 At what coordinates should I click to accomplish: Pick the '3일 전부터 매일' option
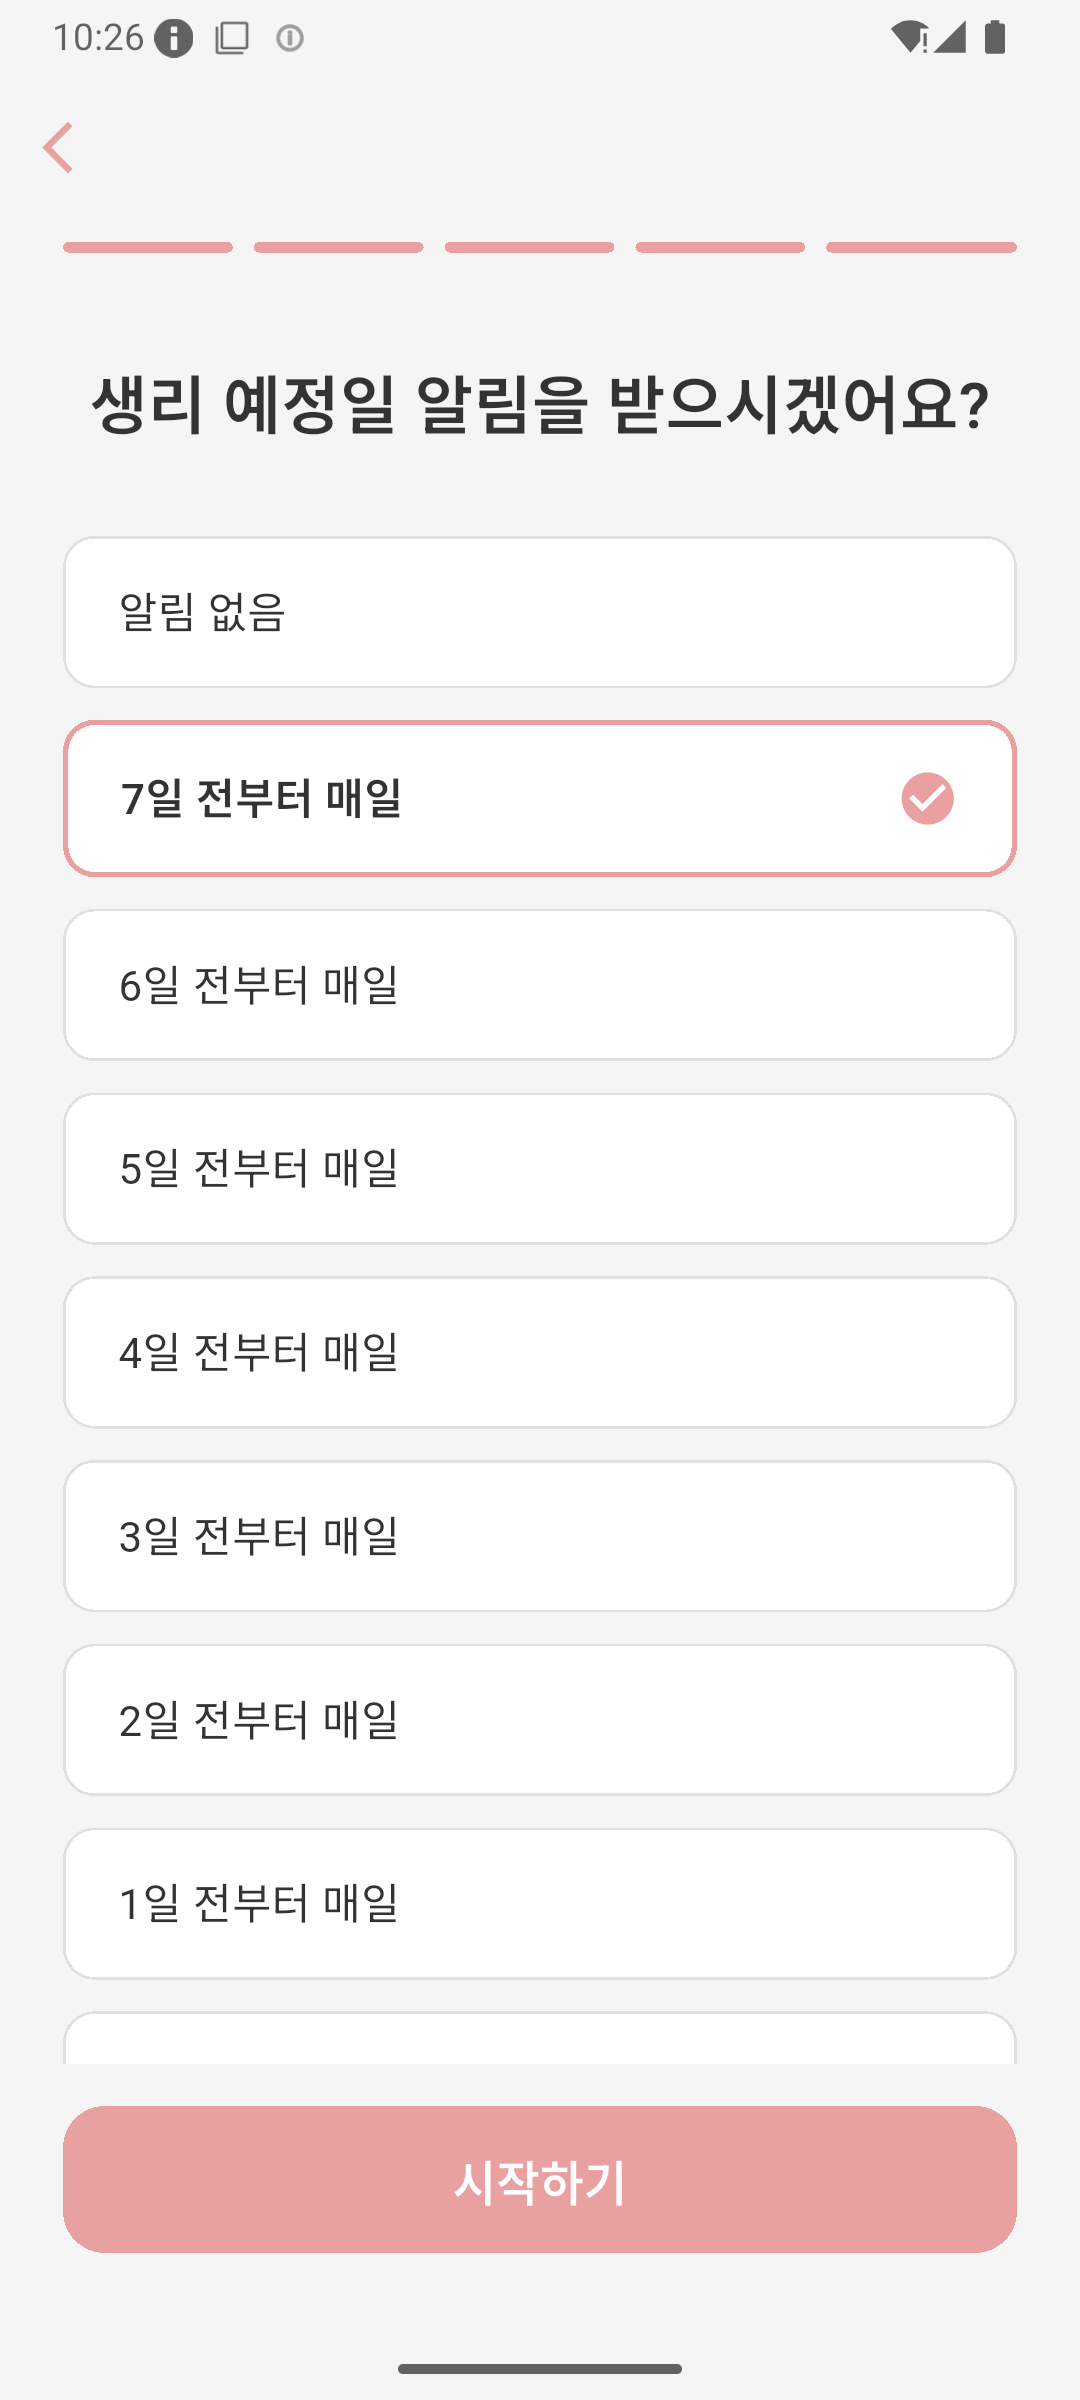pos(540,1536)
